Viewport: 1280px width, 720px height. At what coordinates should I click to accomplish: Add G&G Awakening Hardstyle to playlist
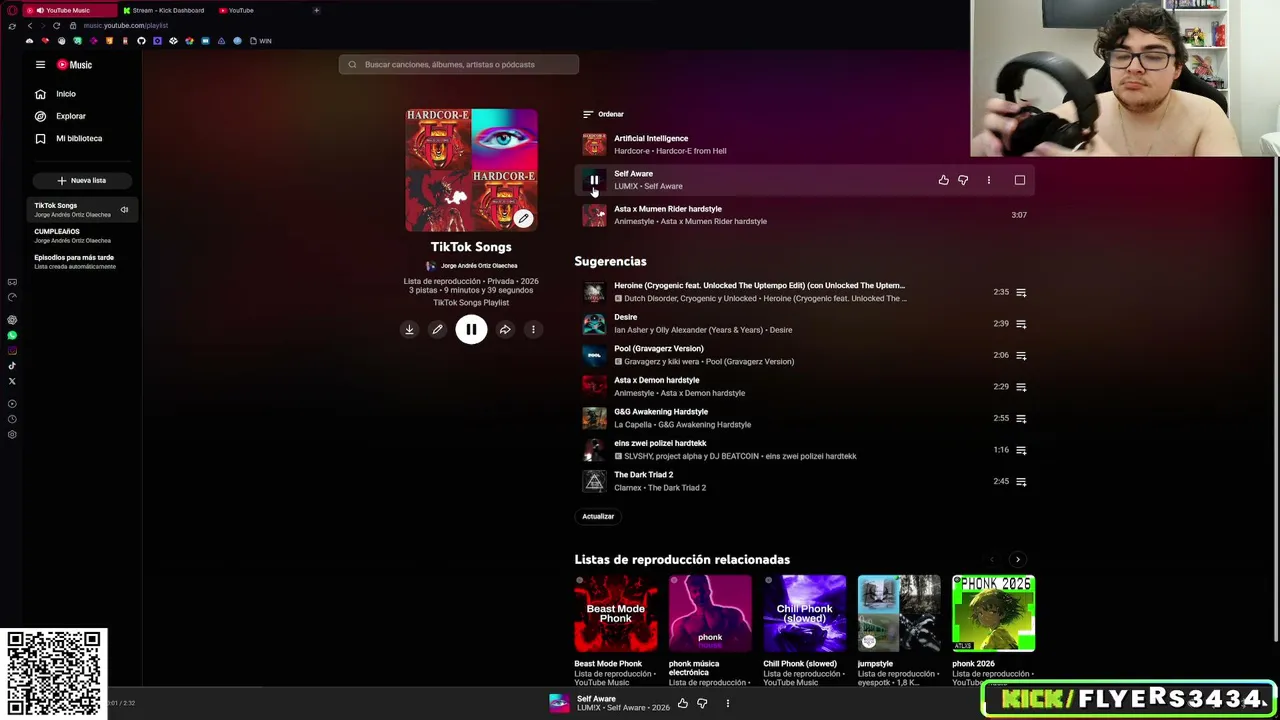pos(1021,419)
